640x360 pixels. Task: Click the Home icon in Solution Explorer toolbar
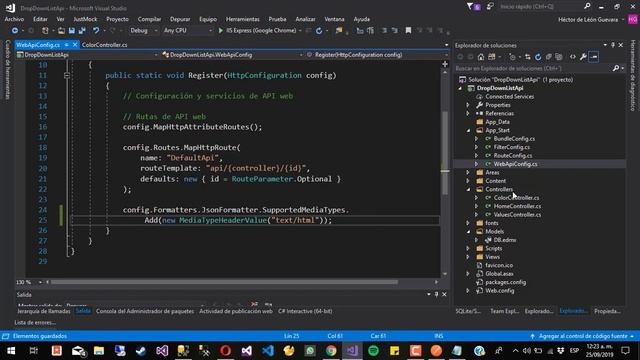coord(481,57)
